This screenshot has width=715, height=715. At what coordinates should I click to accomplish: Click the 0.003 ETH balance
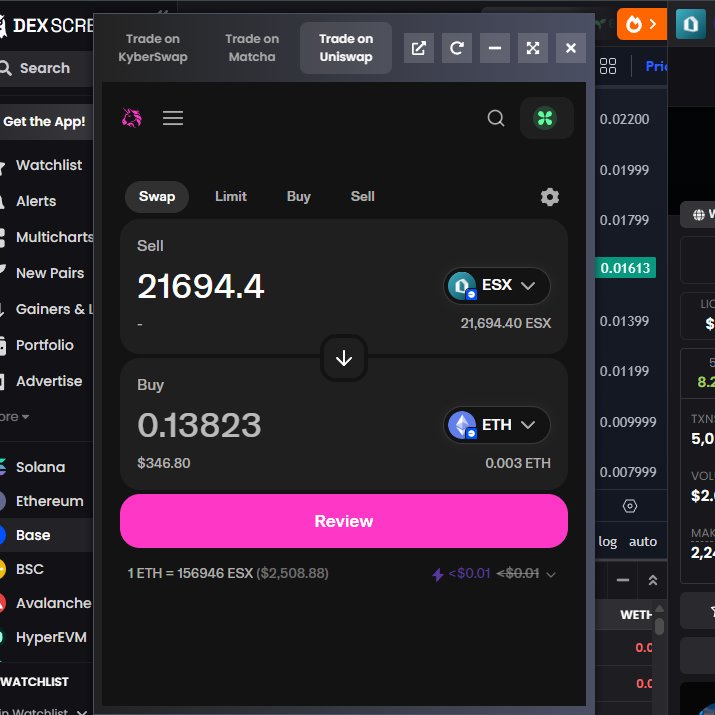pyautogui.click(x=518, y=463)
